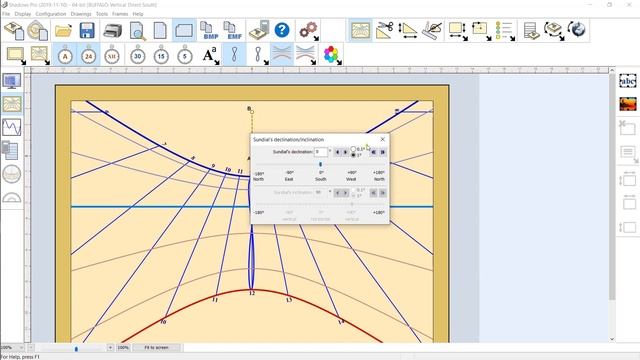This screenshot has width=640, height=360.
Task: Click the highlighted sundial drawing view icon
Action: point(360,30)
